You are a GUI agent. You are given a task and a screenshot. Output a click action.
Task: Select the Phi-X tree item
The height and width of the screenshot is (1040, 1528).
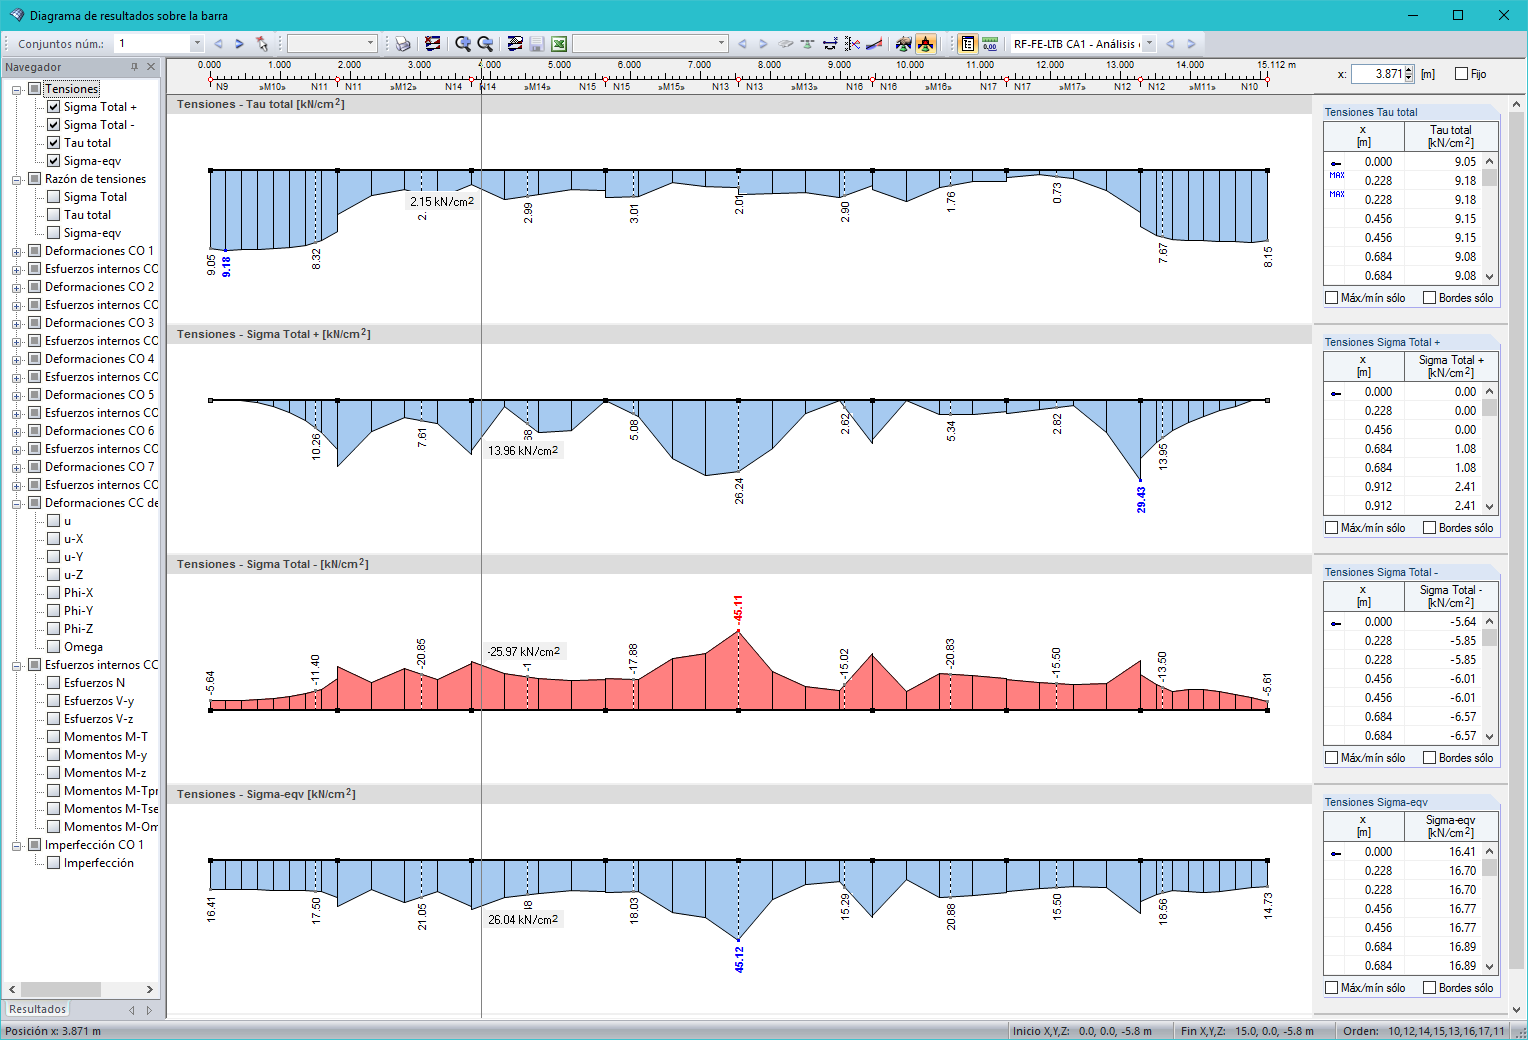click(78, 593)
